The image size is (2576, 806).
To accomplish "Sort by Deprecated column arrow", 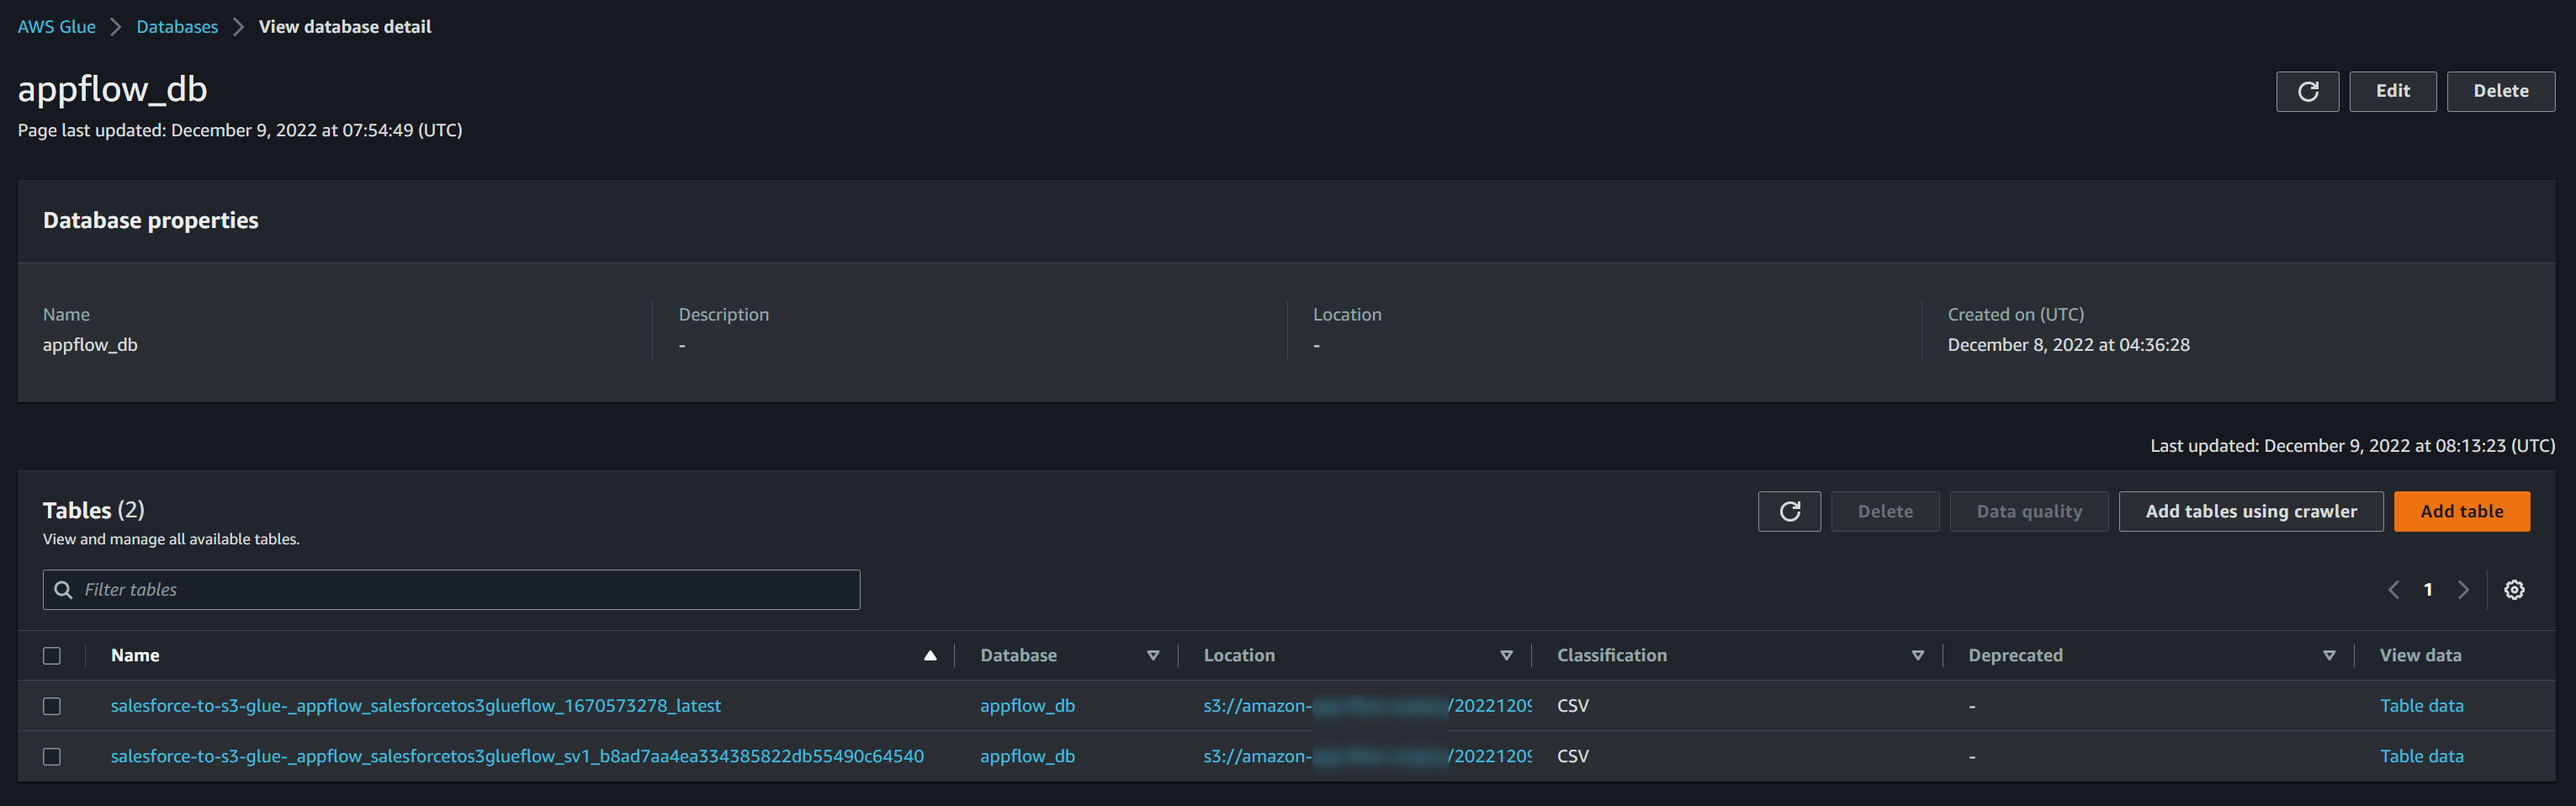I will [2329, 656].
